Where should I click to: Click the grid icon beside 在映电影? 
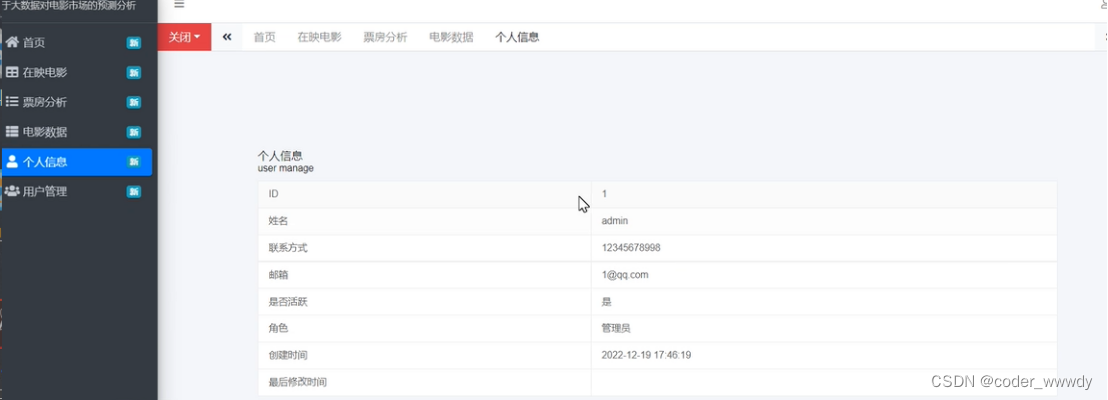click(x=12, y=72)
